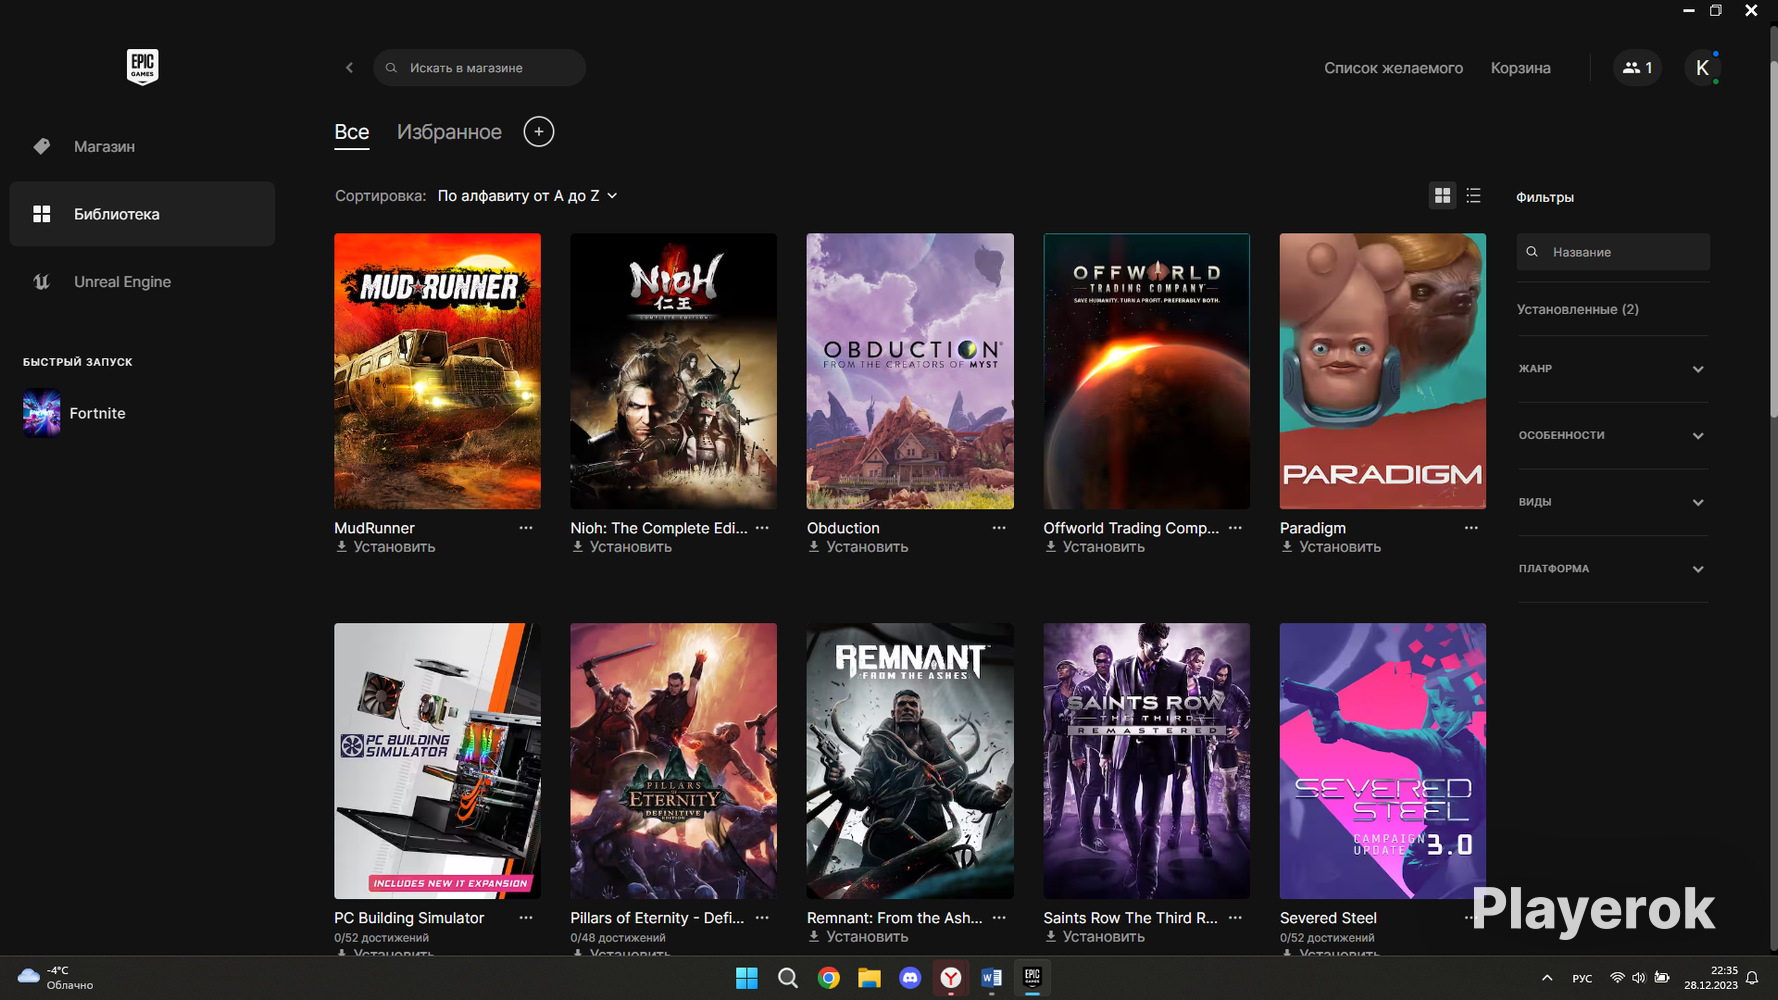Click the Название filter input field

(1613, 252)
